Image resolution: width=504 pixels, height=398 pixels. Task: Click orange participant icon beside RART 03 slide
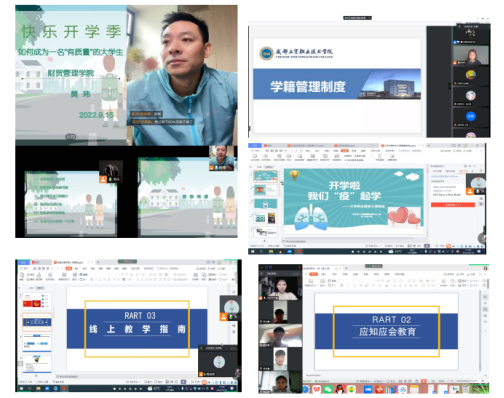[223, 316]
